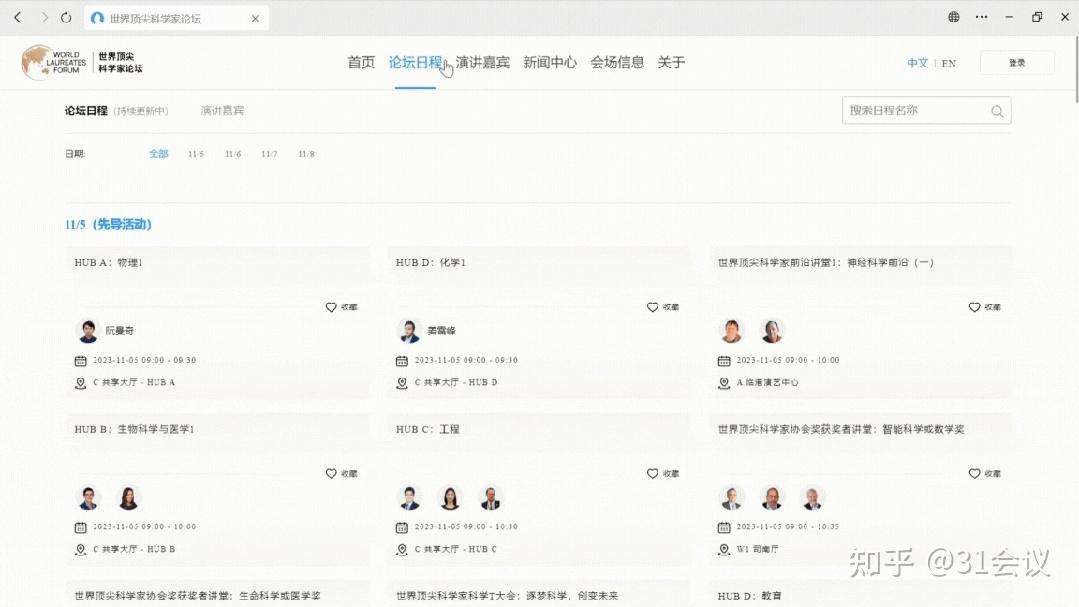Open 世界顶尖科学家科学T大会 session title
Screen dimensions: 1079x607
[x=506, y=596]
